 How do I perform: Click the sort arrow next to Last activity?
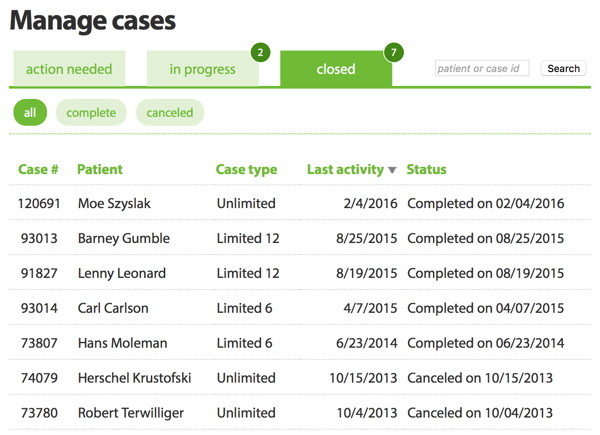[392, 170]
